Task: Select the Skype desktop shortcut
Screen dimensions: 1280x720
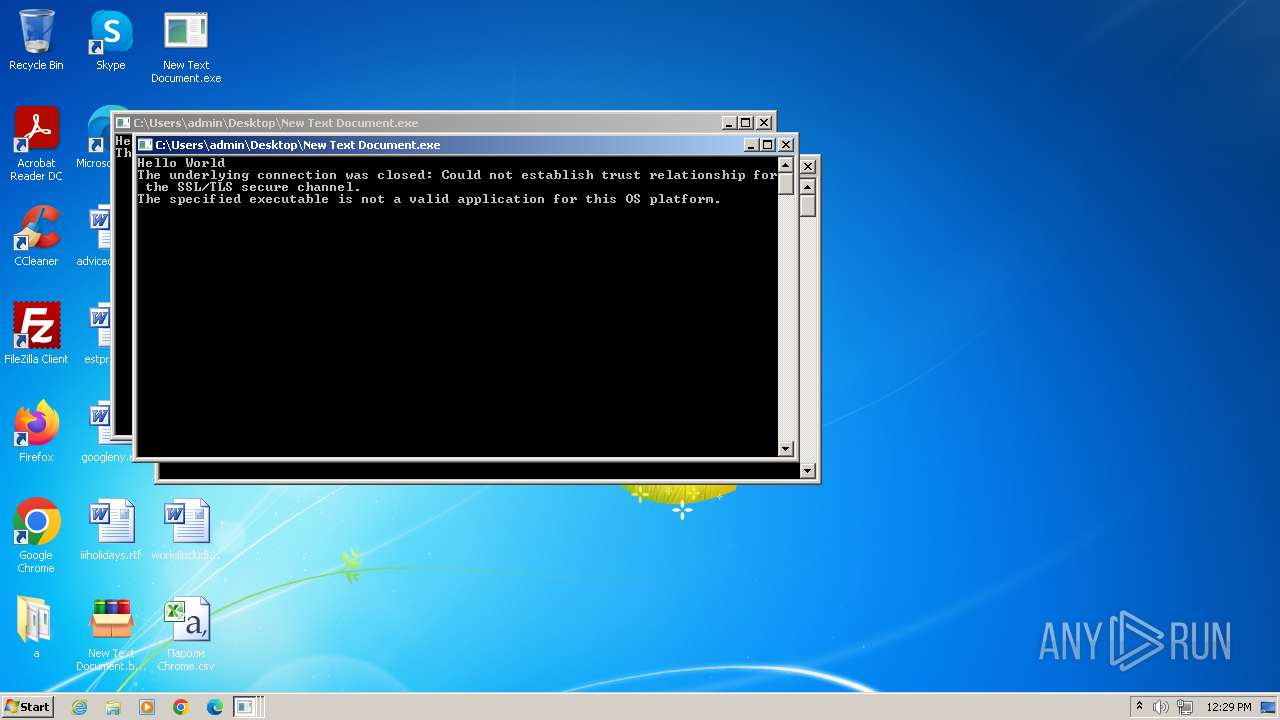Action: (110, 40)
